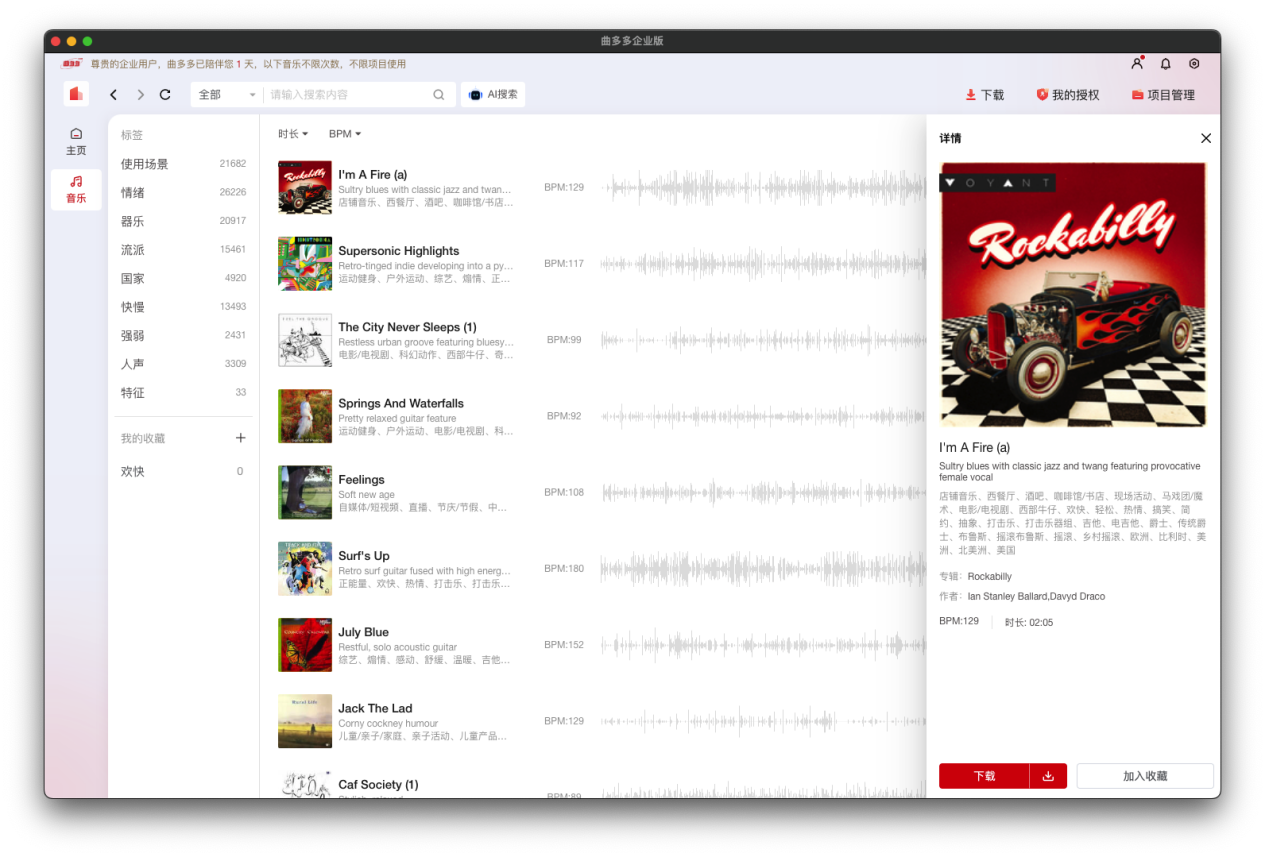
Task: Expand the 强弱 tag category
Action: (183, 336)
